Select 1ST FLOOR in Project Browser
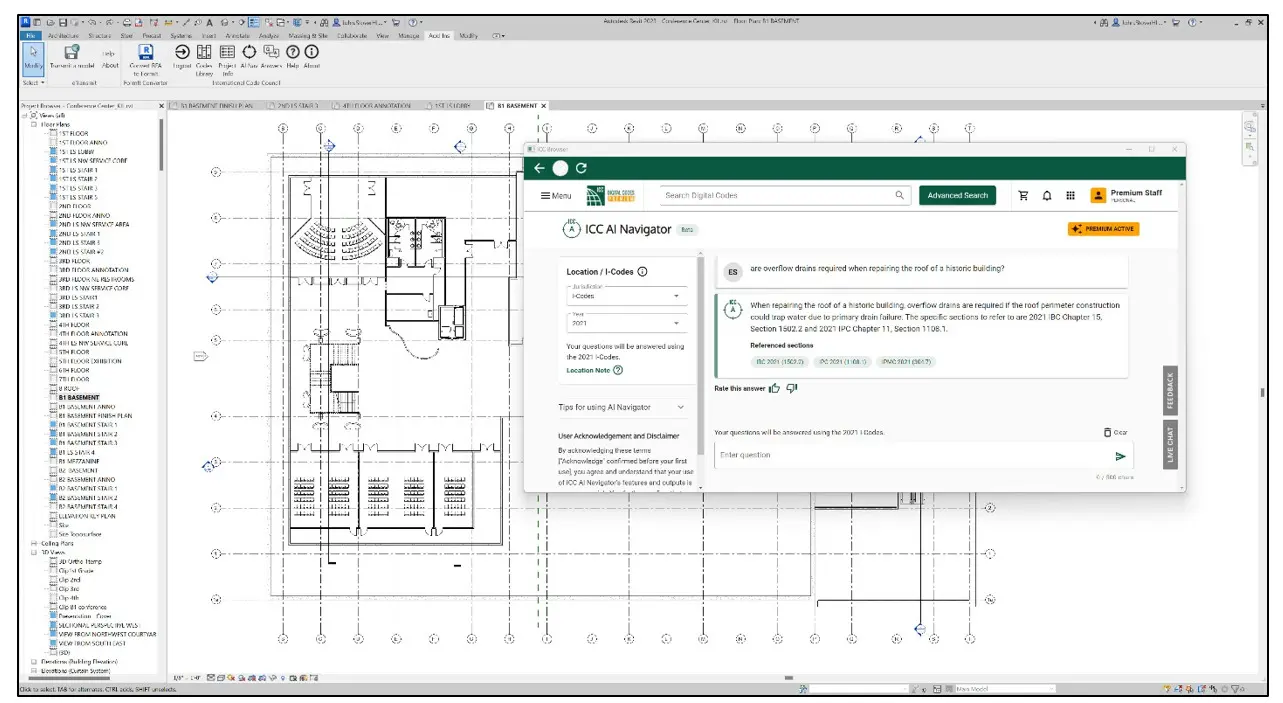 click(x=73, y=133)
